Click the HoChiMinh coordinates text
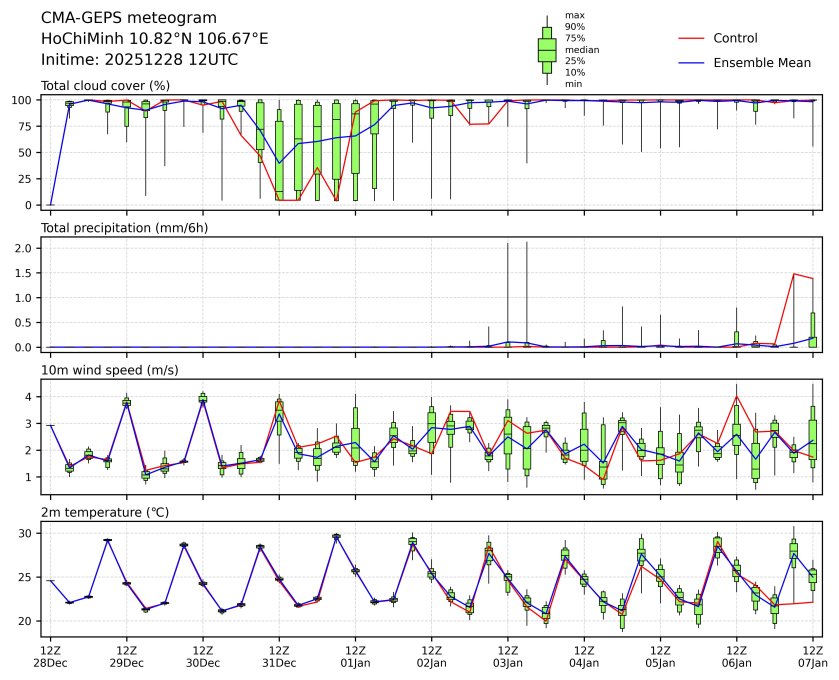The width and height of the screenshot is (839, 680). [x=154, y=39]
